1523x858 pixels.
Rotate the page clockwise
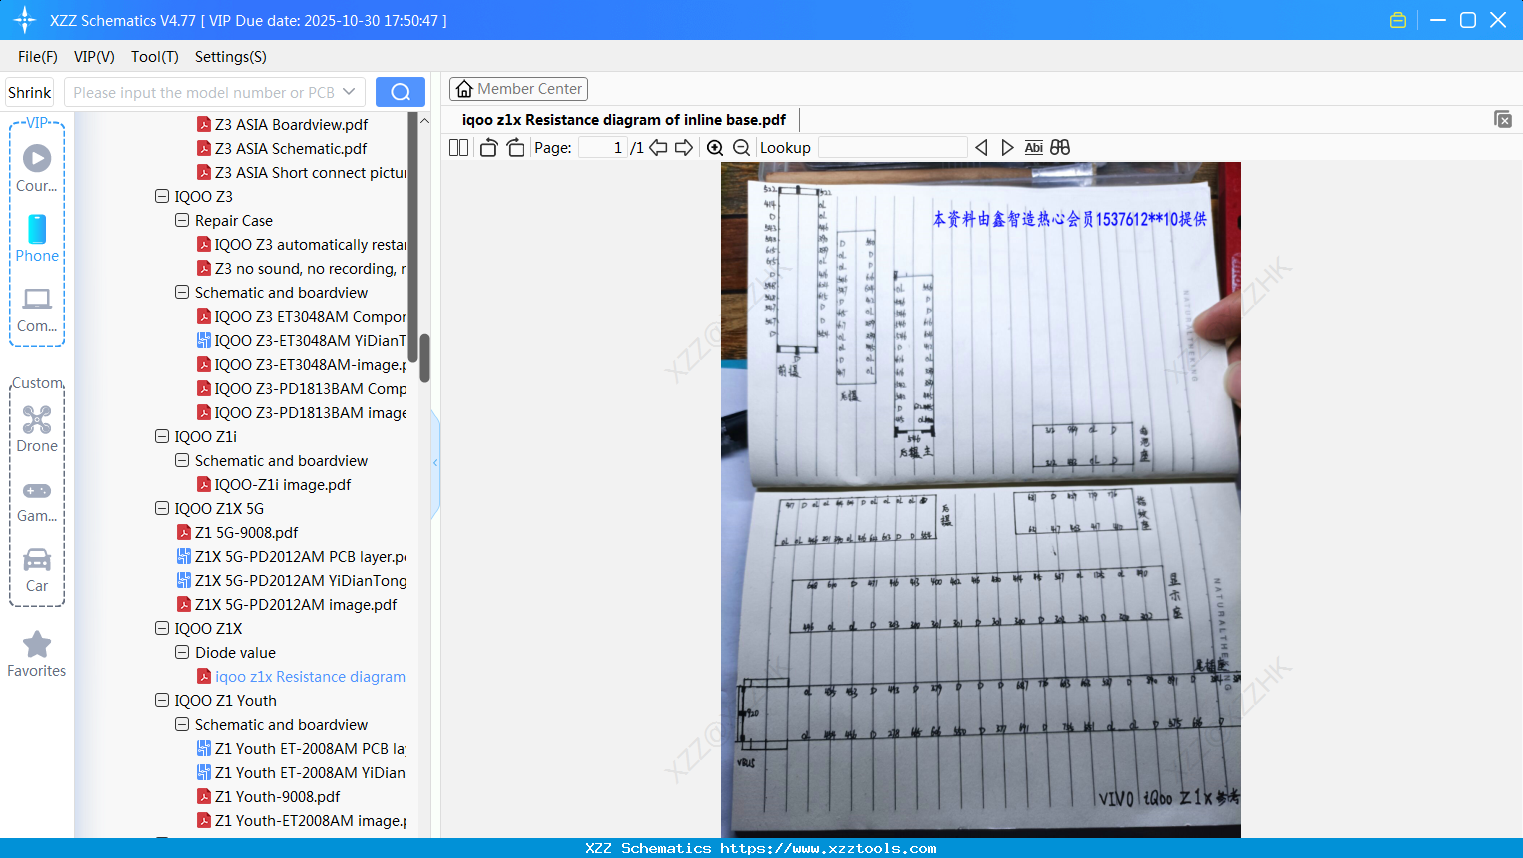click(x=515, y=148)
